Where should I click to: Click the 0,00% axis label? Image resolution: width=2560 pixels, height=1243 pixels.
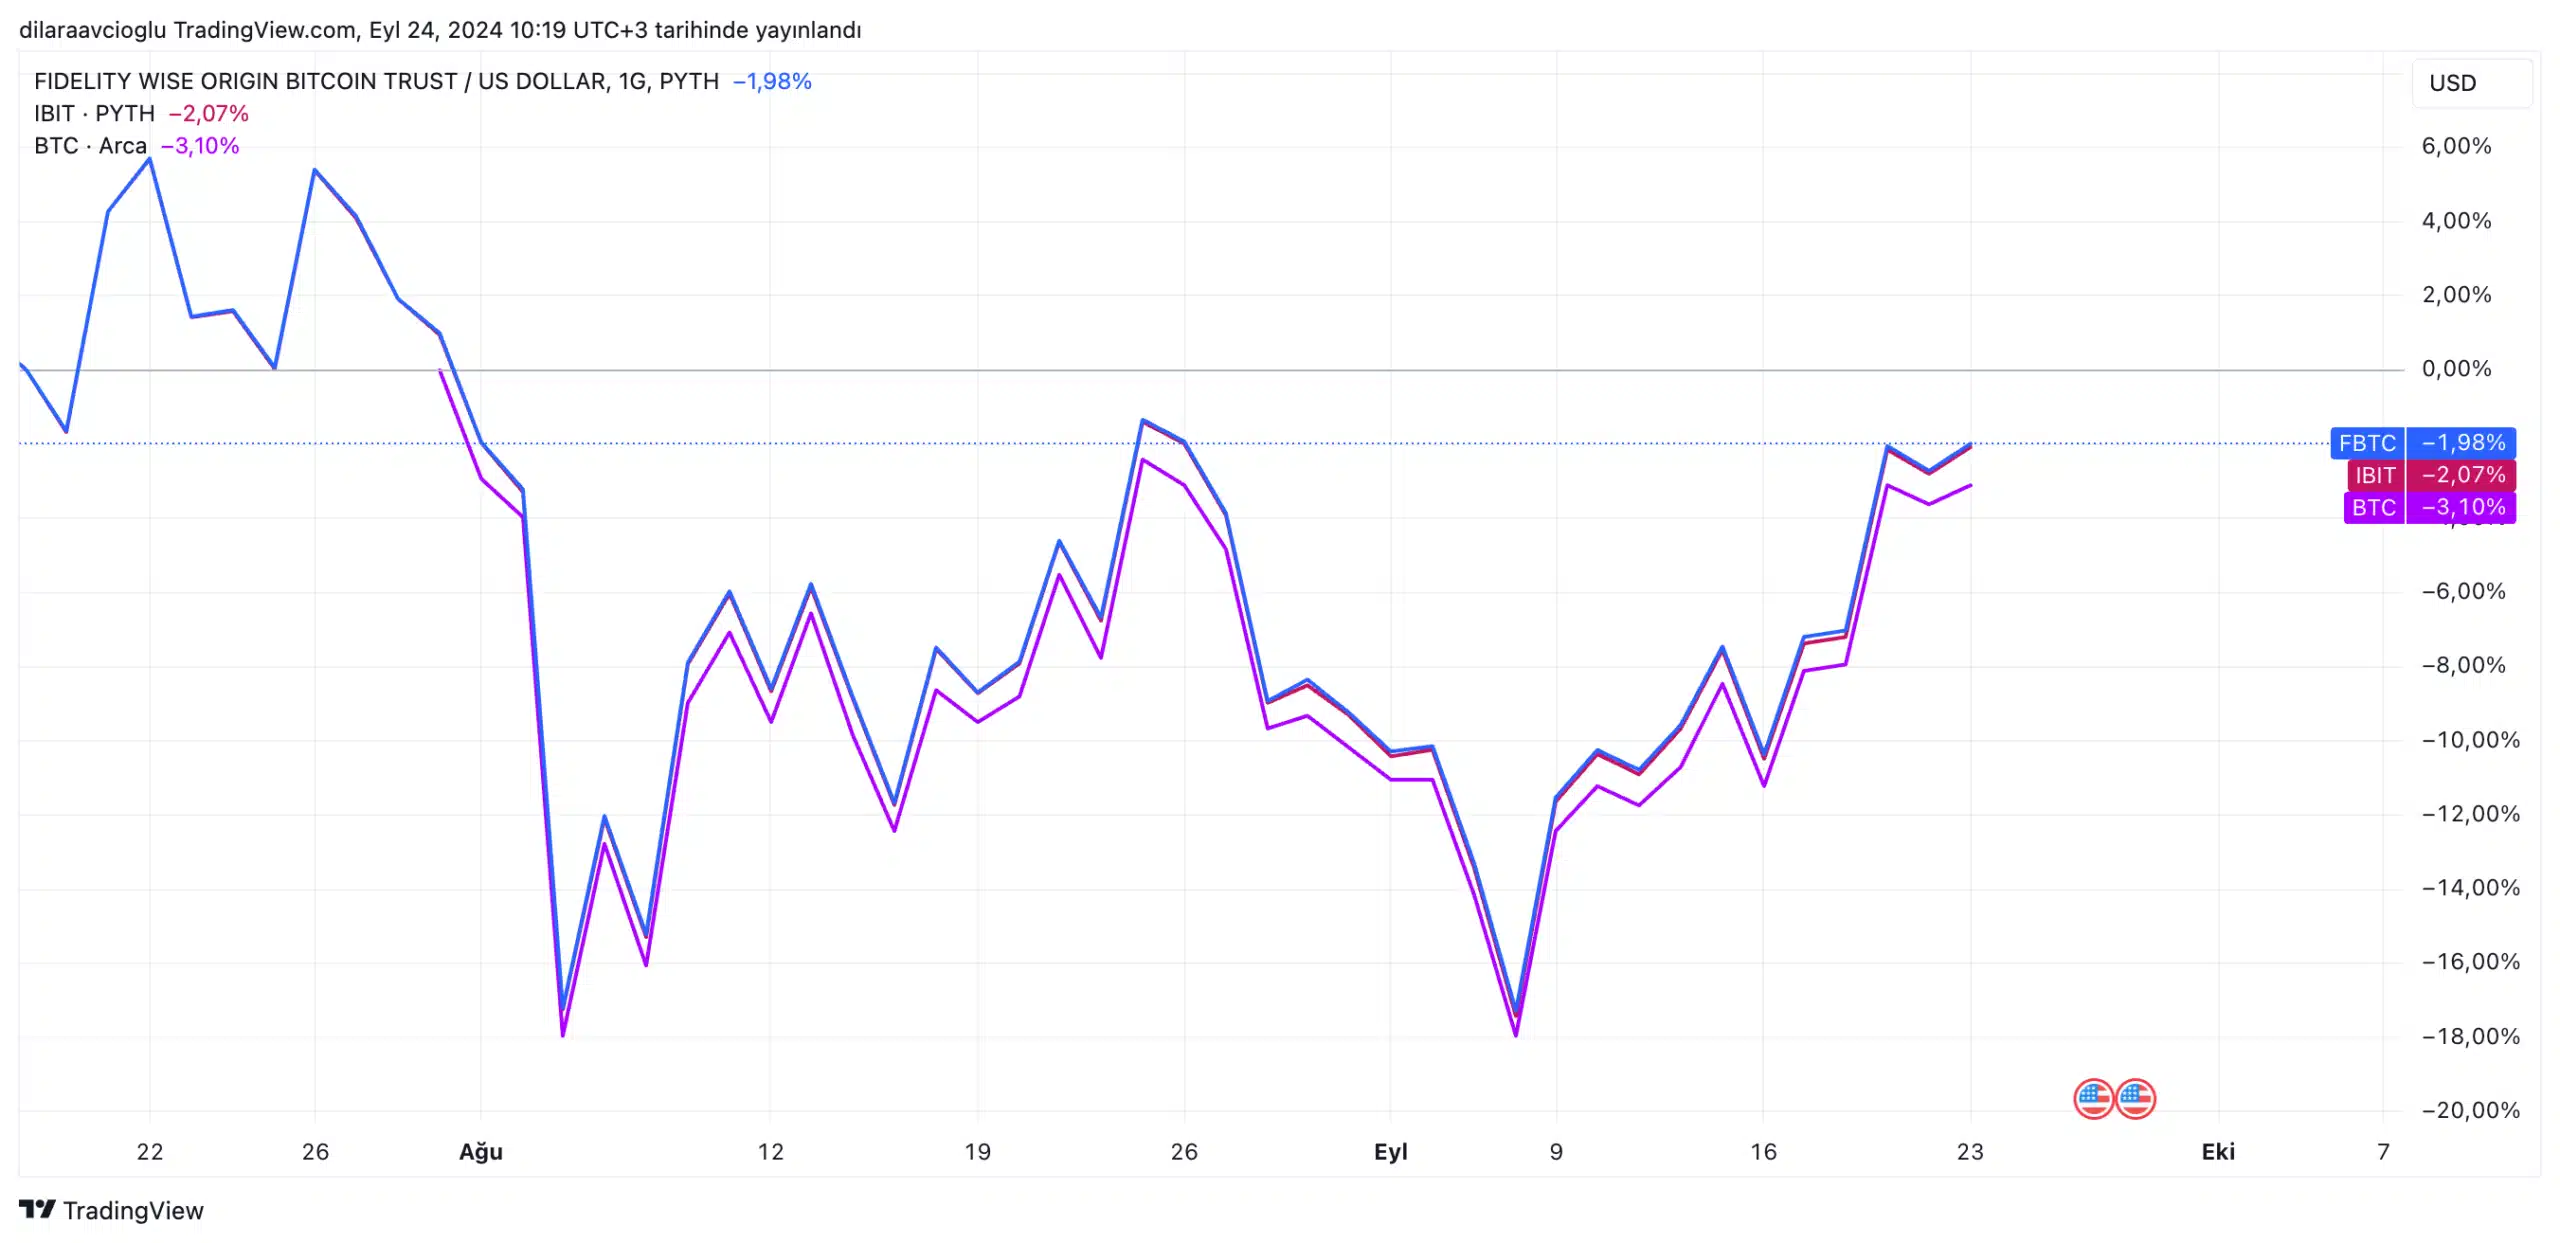point(2456,368)
